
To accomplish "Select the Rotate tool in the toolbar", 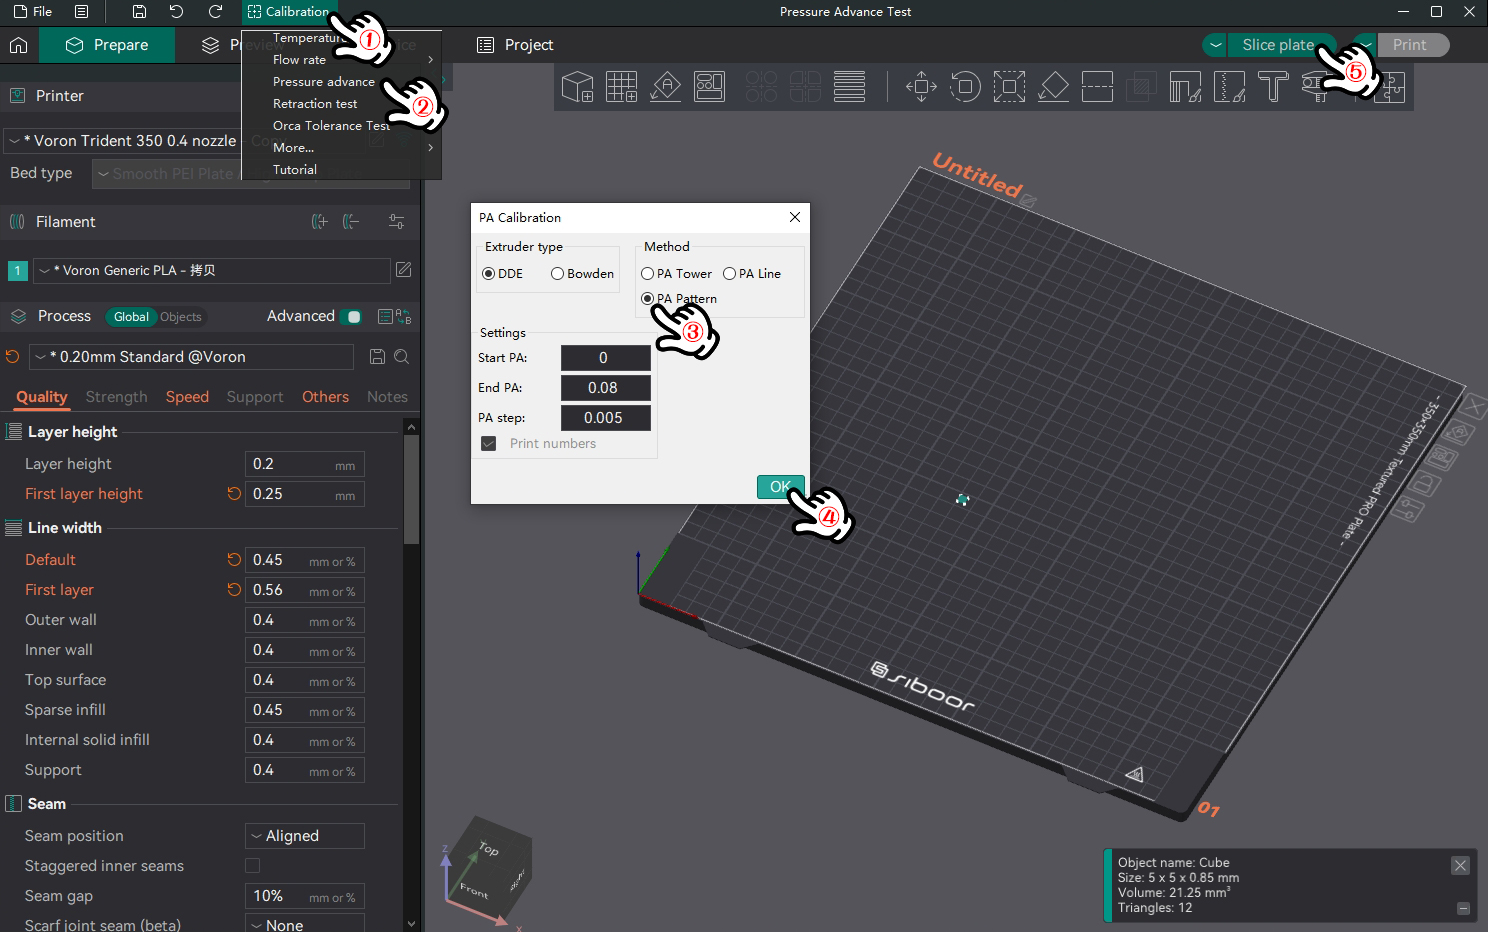I will pyautogui.click(x=965, y=87).
